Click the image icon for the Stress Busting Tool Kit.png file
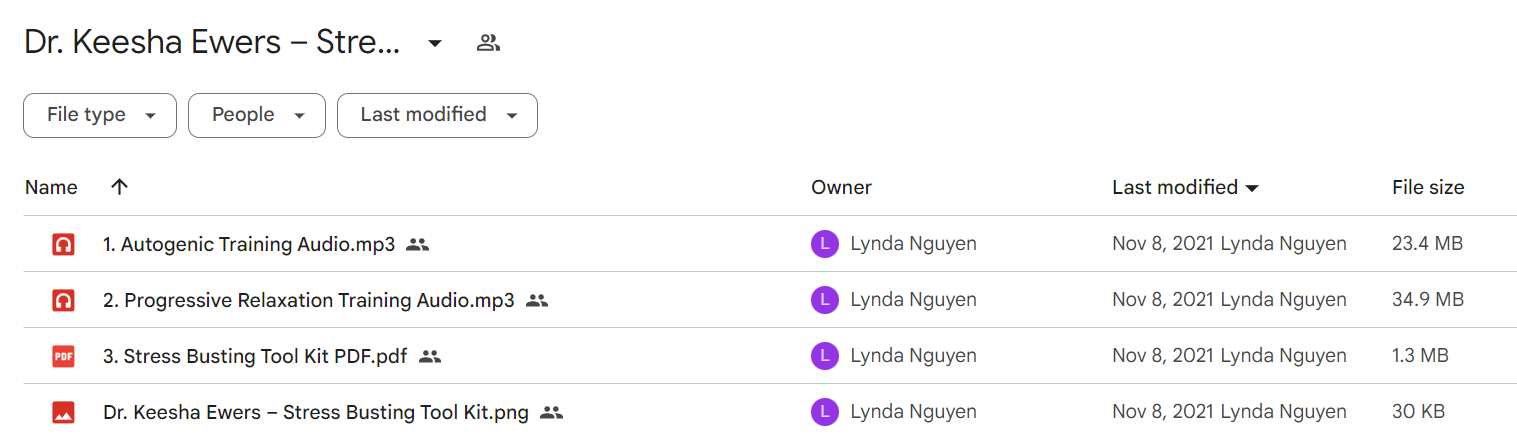 pyautogui.click(x=63, y=412)
